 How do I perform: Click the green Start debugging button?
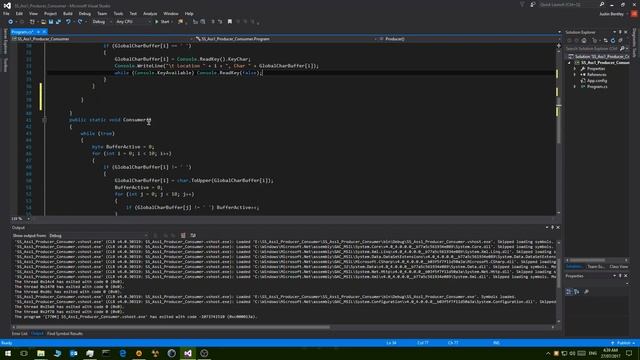click(162, 22)
